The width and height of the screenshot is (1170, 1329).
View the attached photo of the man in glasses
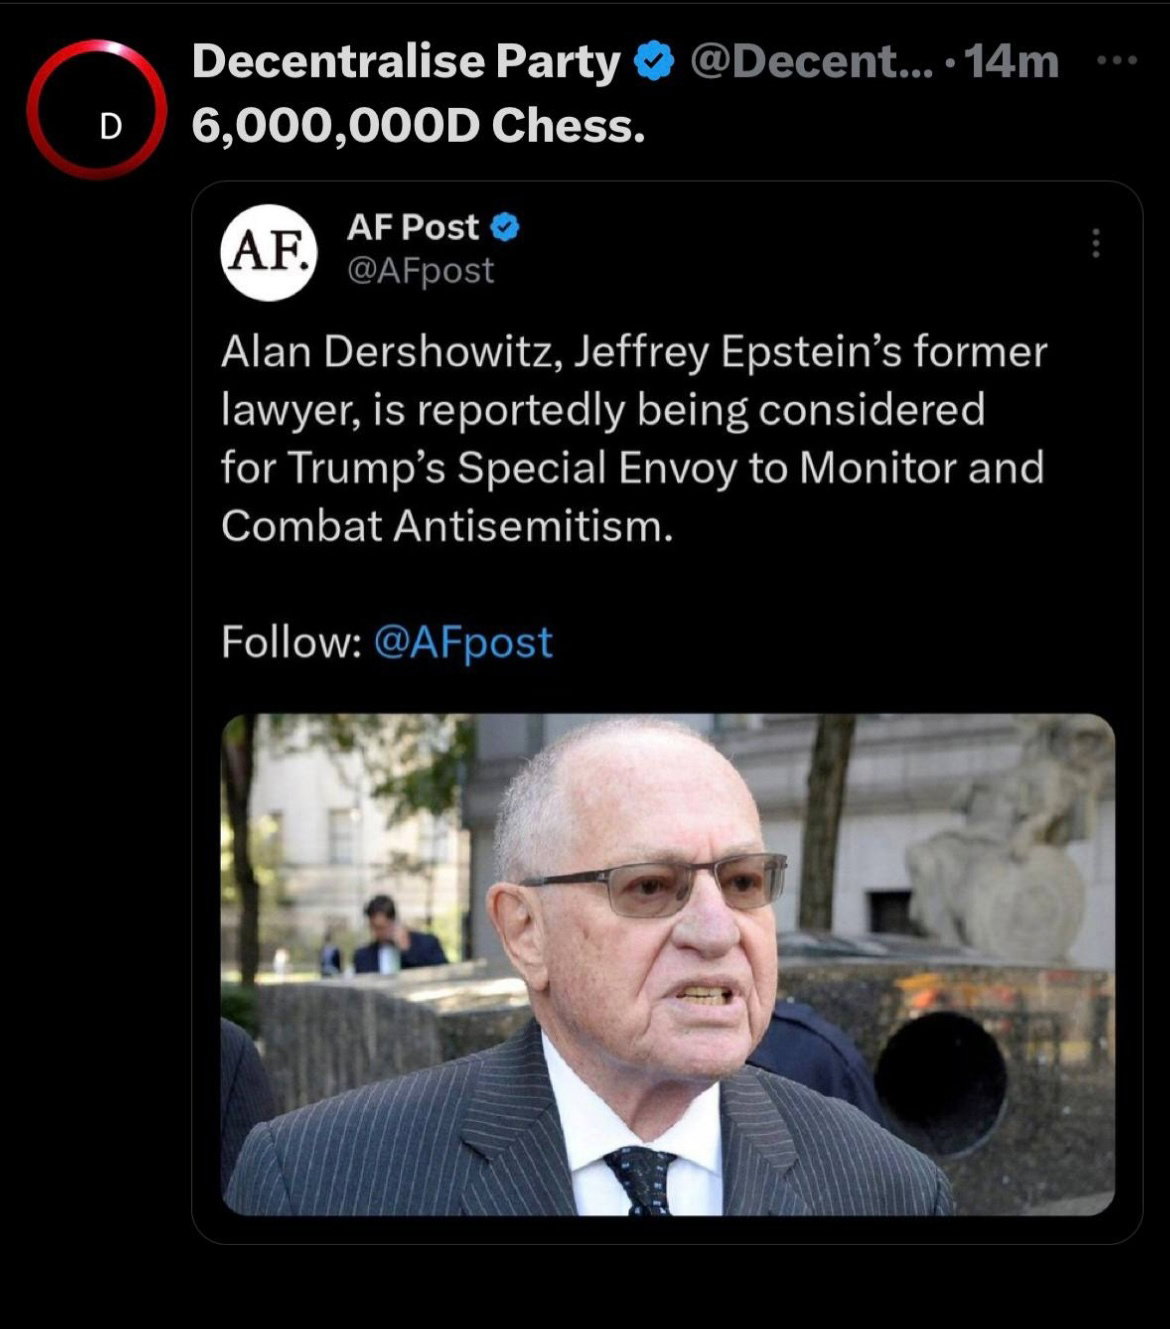pos(667,964)
